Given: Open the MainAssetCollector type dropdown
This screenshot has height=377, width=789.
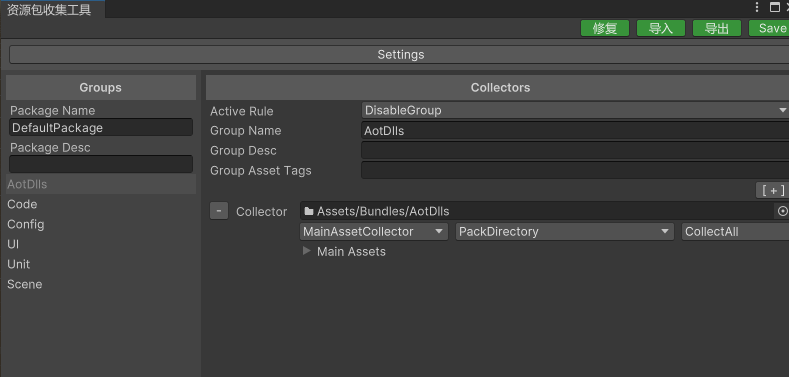Looking at the screenshot, I should point(374,232).
